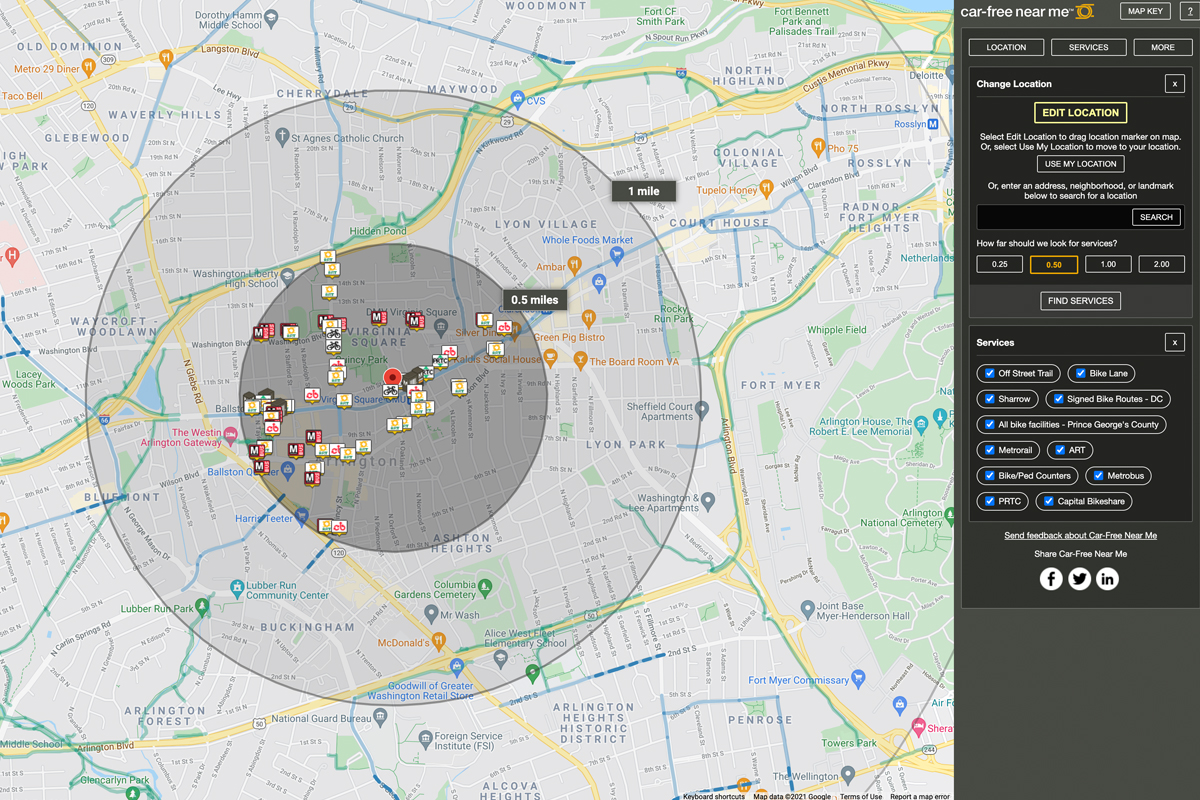Set search distance to 0.25 miles
This screenshot has width=1200, height=800.
pos(999,264)
